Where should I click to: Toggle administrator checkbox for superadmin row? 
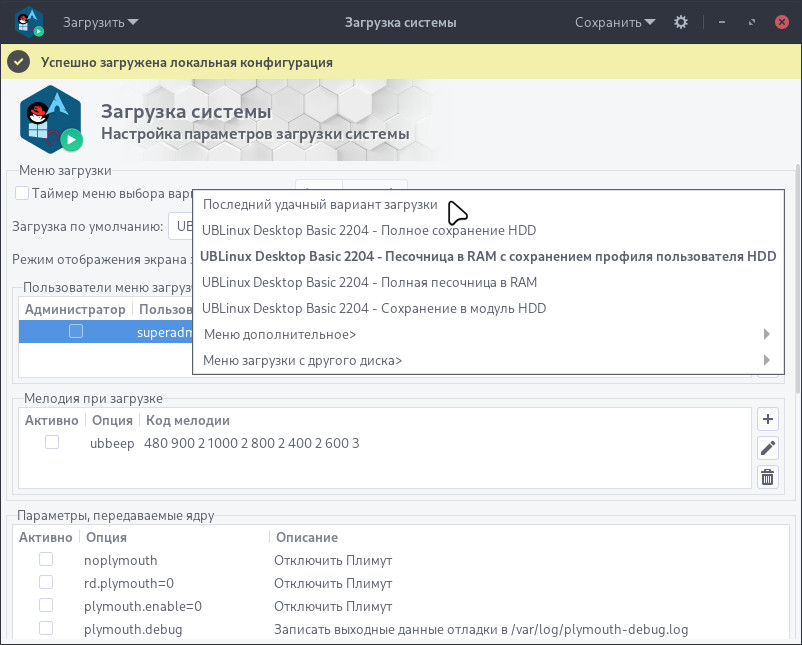pos(76,331)
